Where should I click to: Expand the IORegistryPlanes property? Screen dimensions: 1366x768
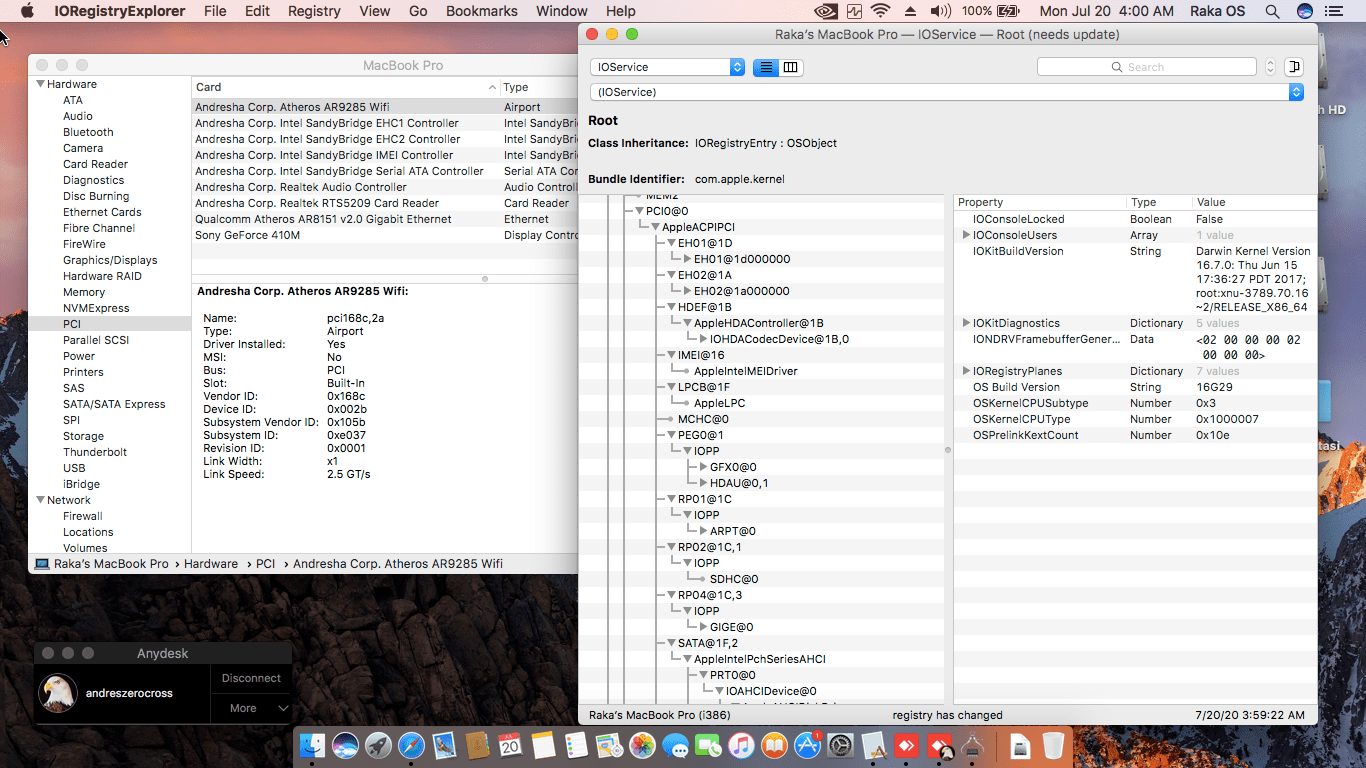pyautogui.click(x=966, y=371)
